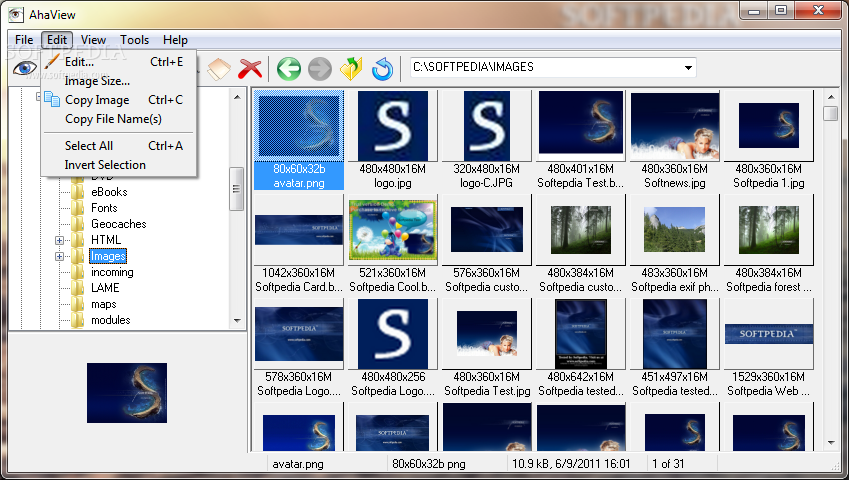Click the thumbnail pane scrollbar thumb
The height and width of the screenshot is (480, 849).
point(831,114)
